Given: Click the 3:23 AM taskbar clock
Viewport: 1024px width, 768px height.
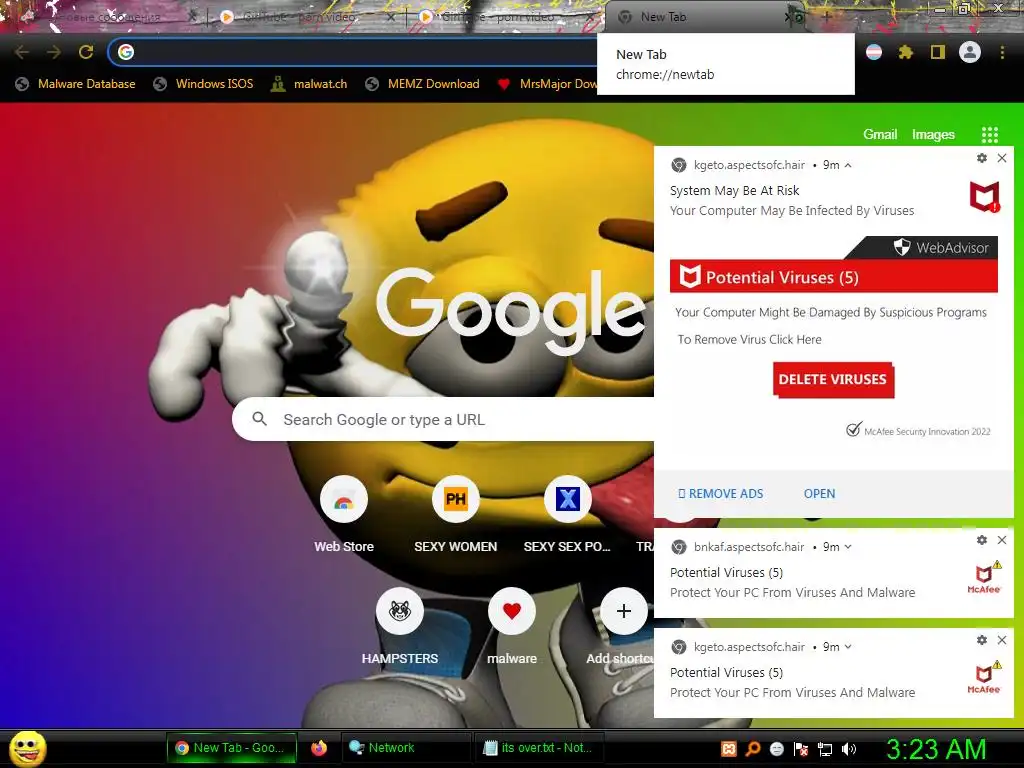Looking at the screenshot, I should tap(936, 749).
